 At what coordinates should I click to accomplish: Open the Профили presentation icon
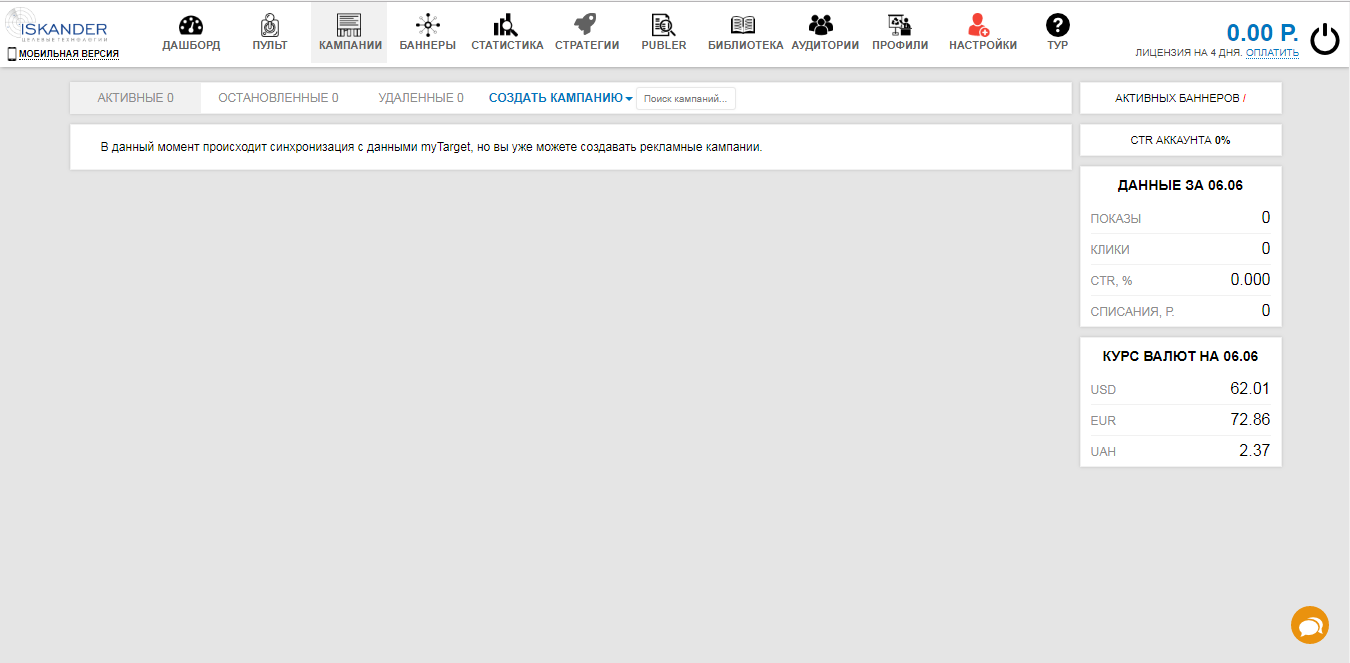pos(899,25)
